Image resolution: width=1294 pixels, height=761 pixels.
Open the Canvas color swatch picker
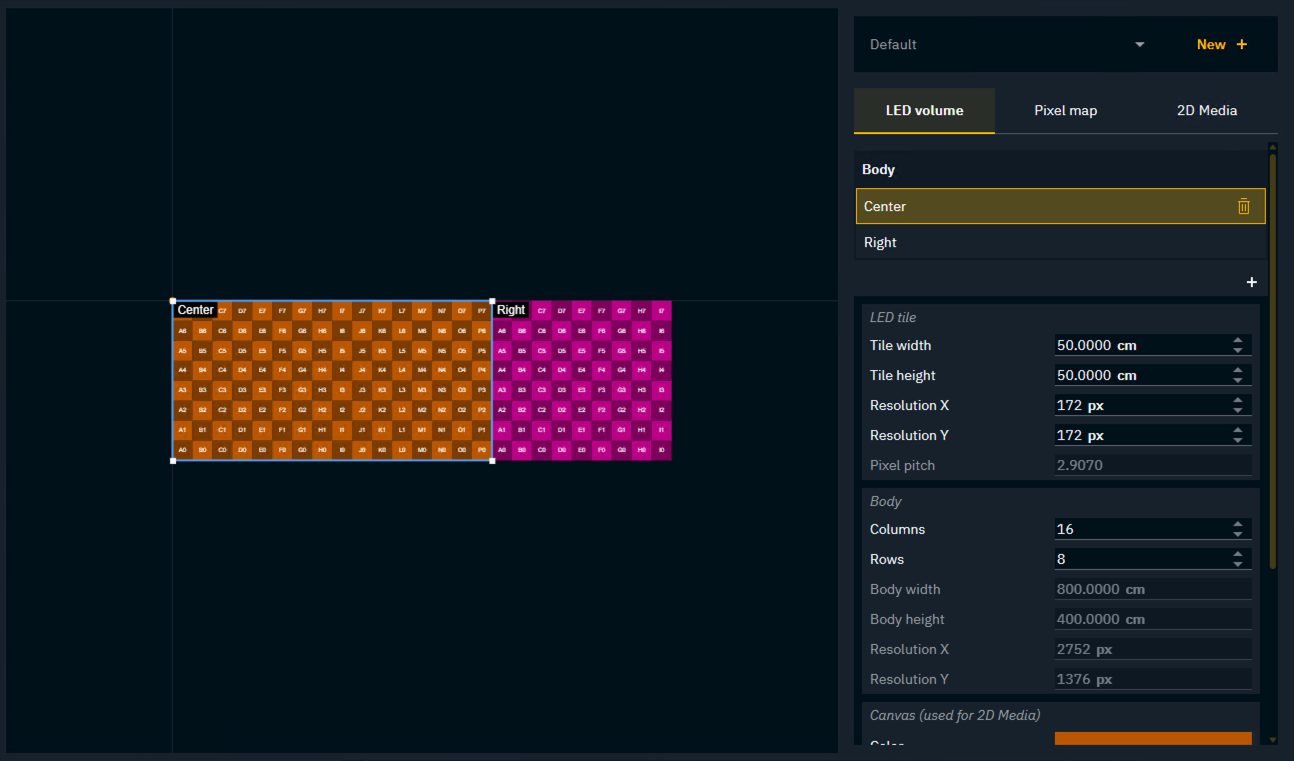1152,738
